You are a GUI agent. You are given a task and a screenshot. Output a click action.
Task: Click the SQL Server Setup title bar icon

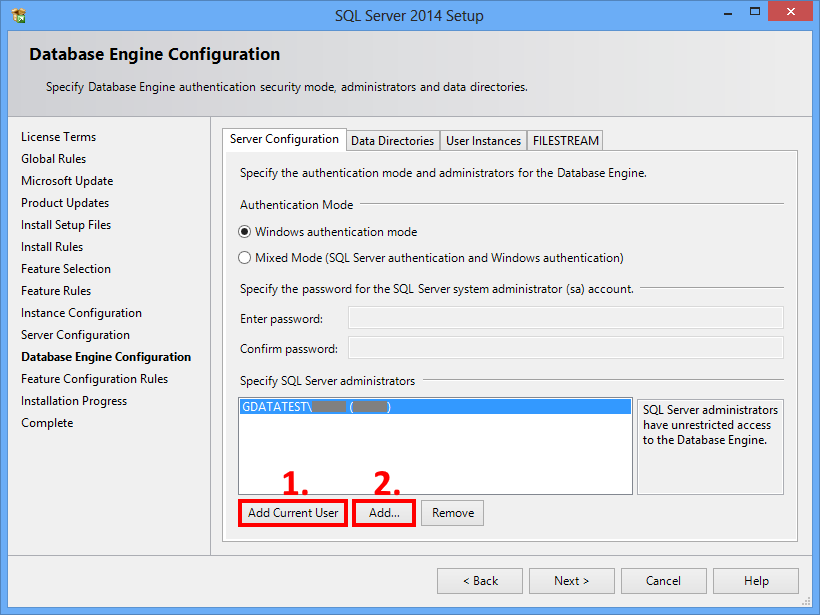pyautogui.click(x=19, y=16)
